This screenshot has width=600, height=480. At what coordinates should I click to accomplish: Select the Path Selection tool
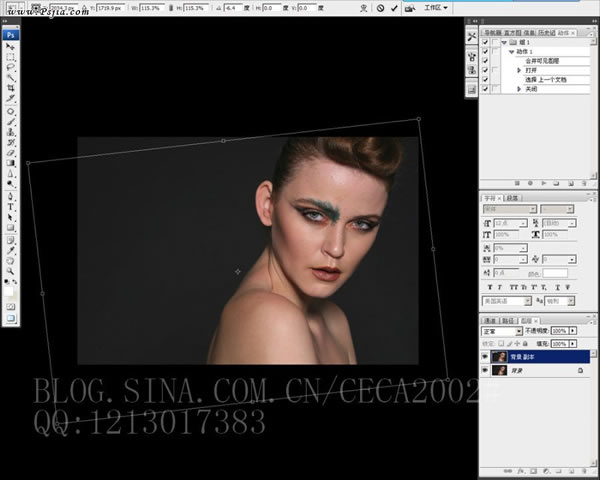coord(10,217)
